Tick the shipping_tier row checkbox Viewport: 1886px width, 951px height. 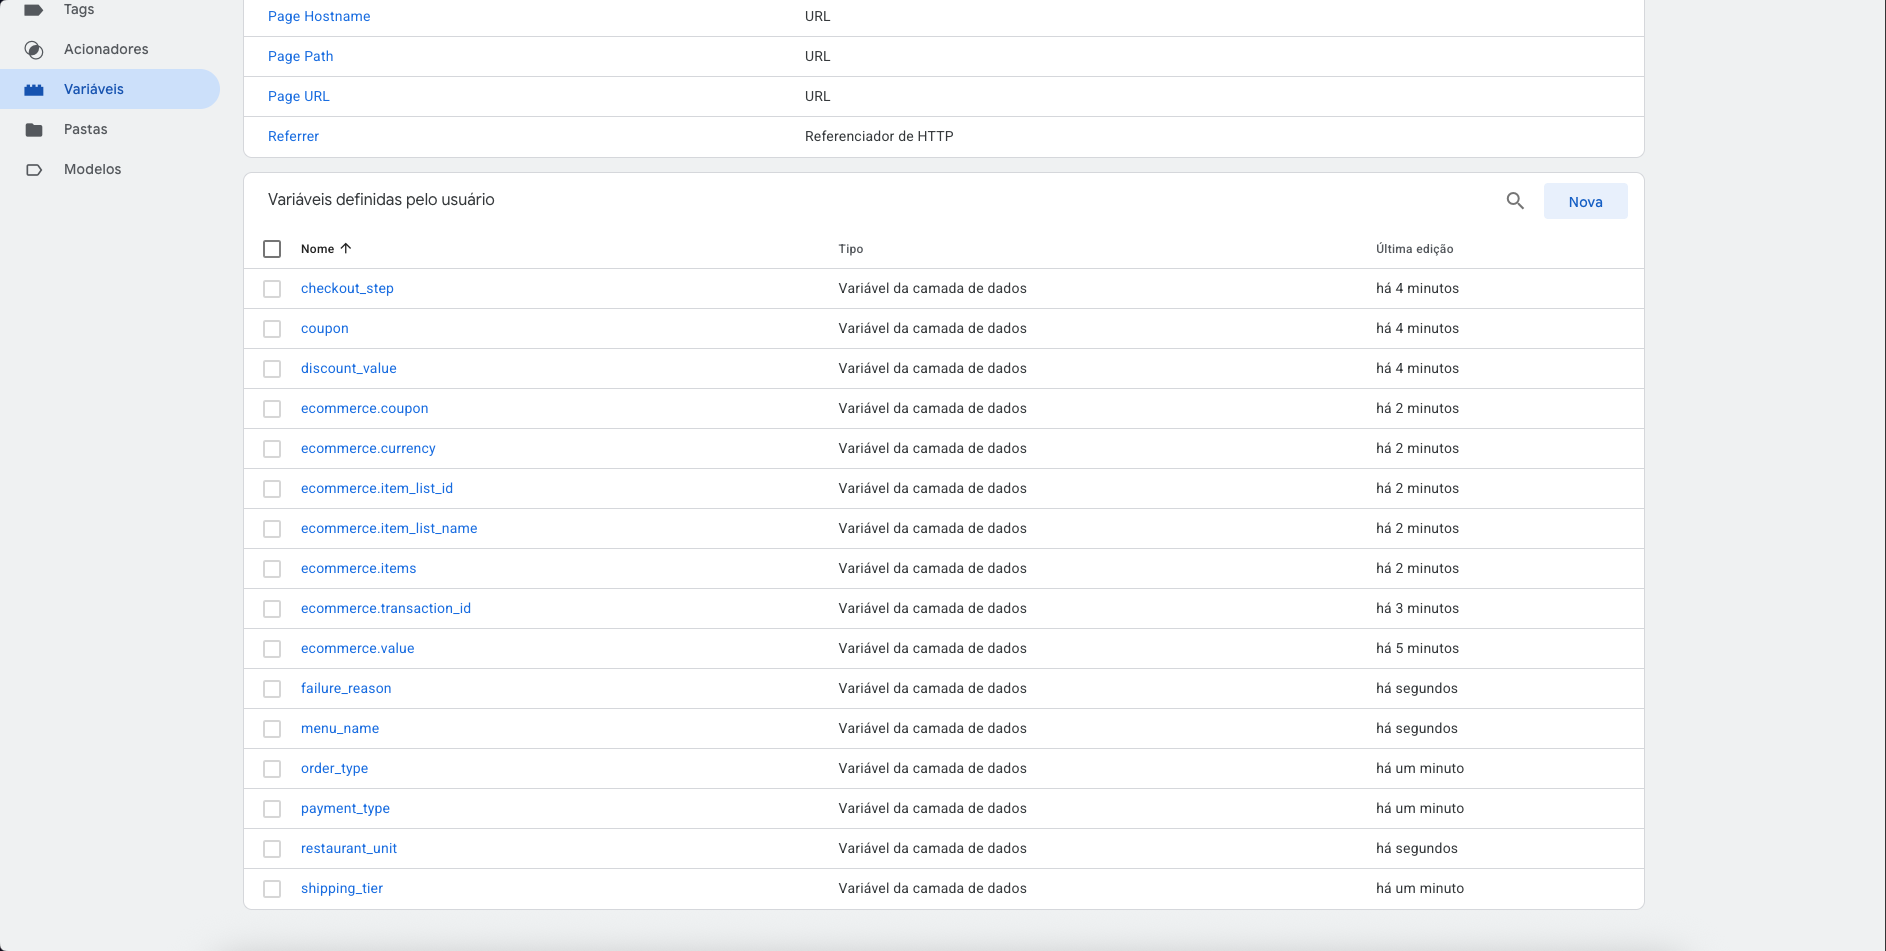tap(272, 889)
